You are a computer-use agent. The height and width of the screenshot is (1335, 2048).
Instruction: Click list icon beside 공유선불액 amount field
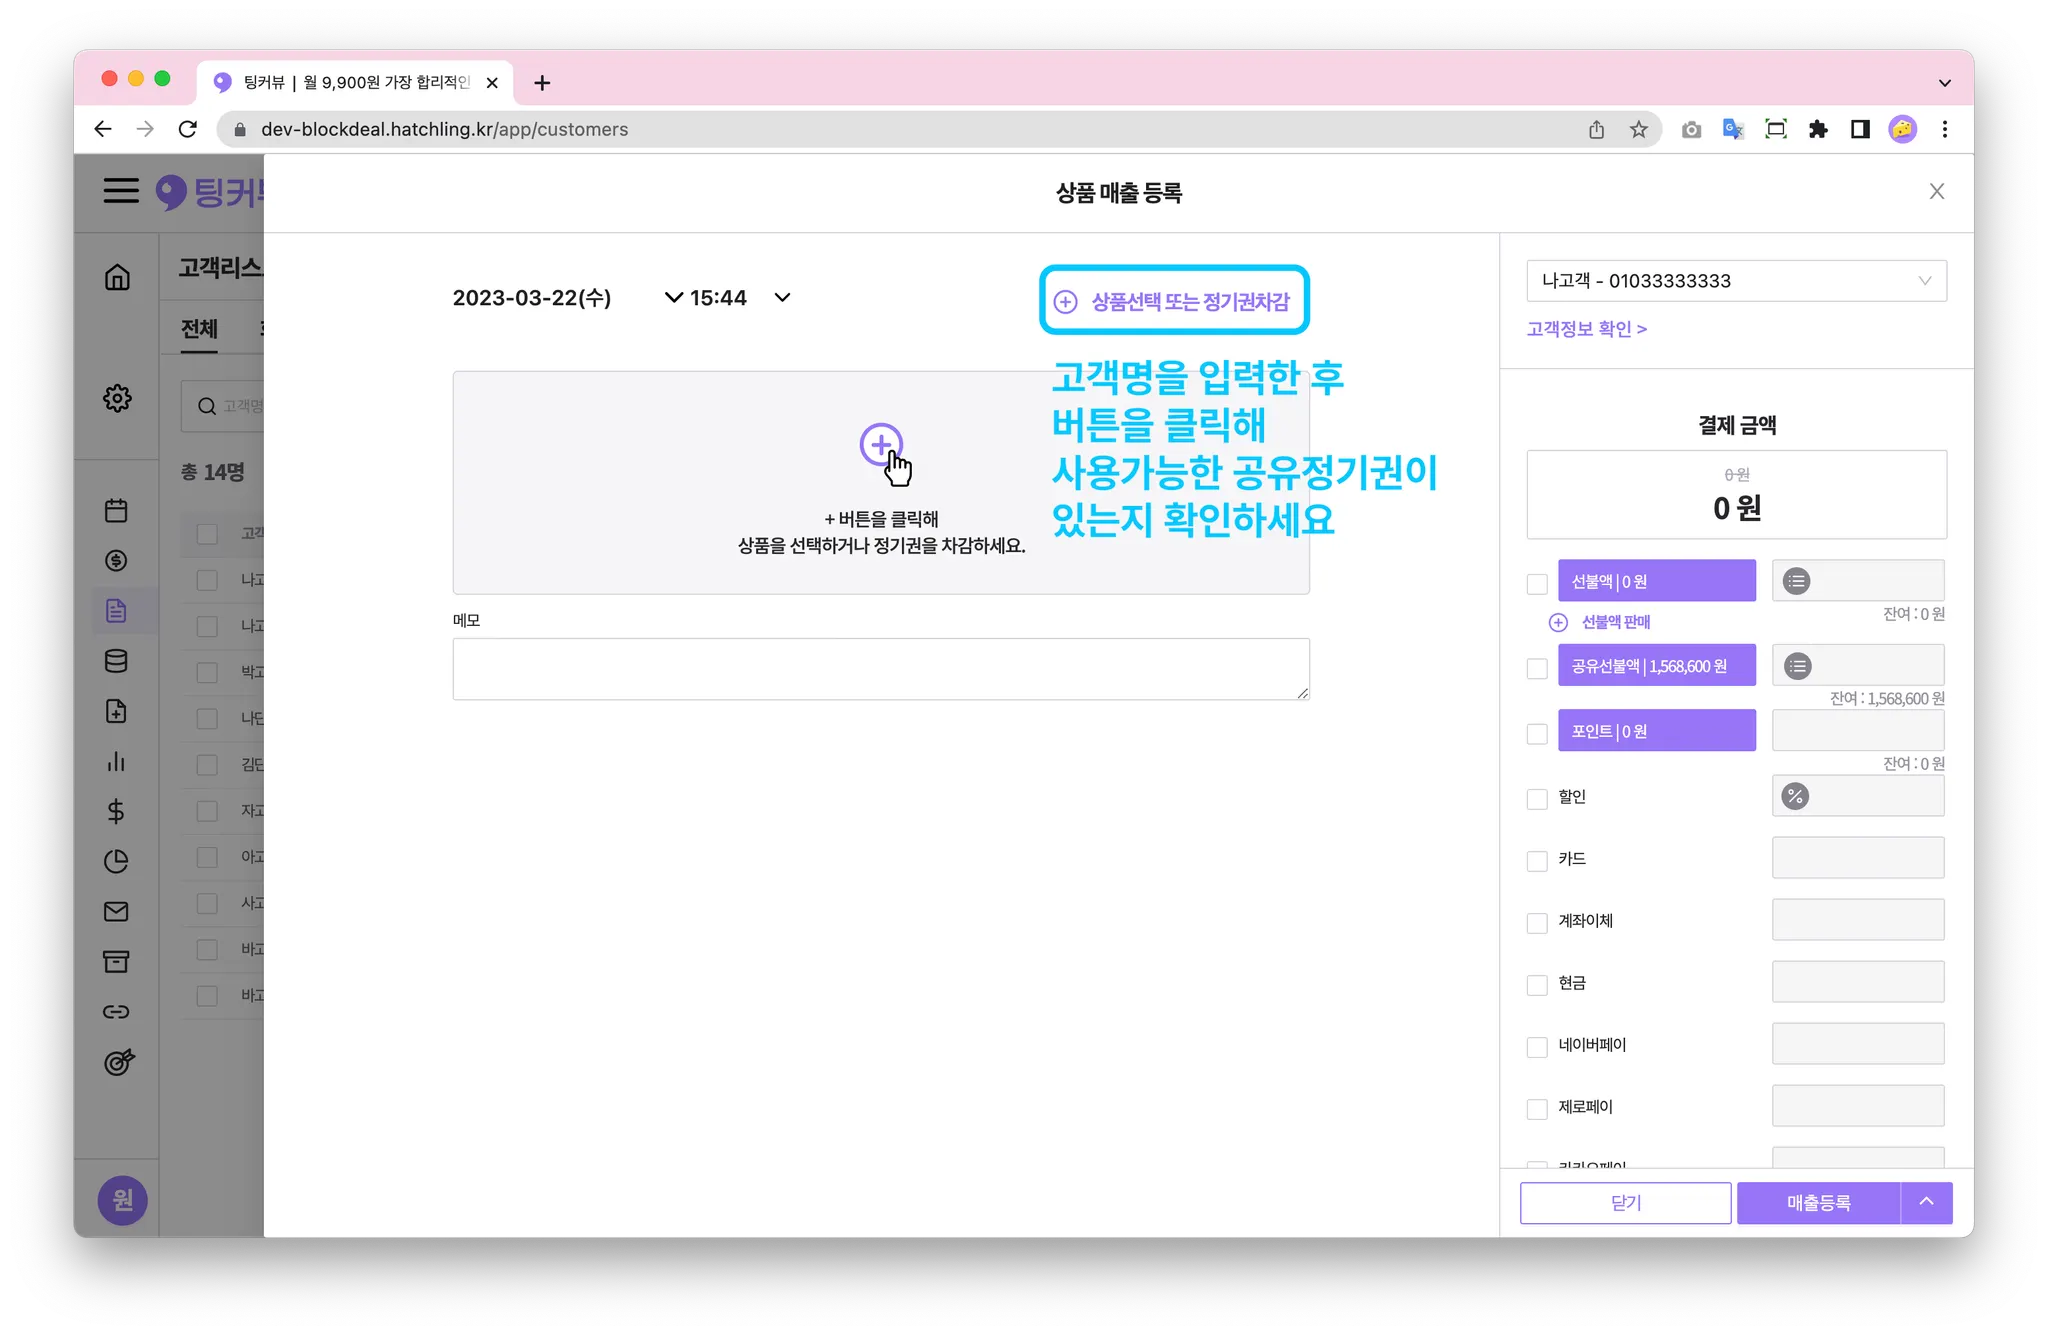pos(1797,666)
